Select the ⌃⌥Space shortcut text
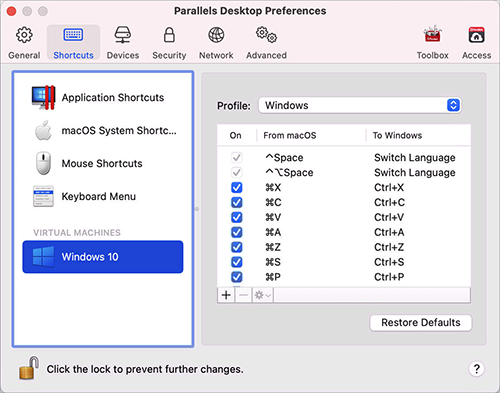Viewport: 500px width, 393px height. 289,173
